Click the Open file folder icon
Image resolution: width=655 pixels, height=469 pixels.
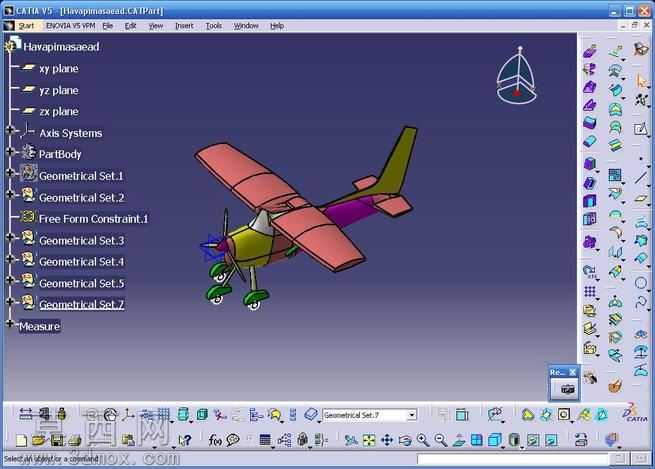click(38, 440)
